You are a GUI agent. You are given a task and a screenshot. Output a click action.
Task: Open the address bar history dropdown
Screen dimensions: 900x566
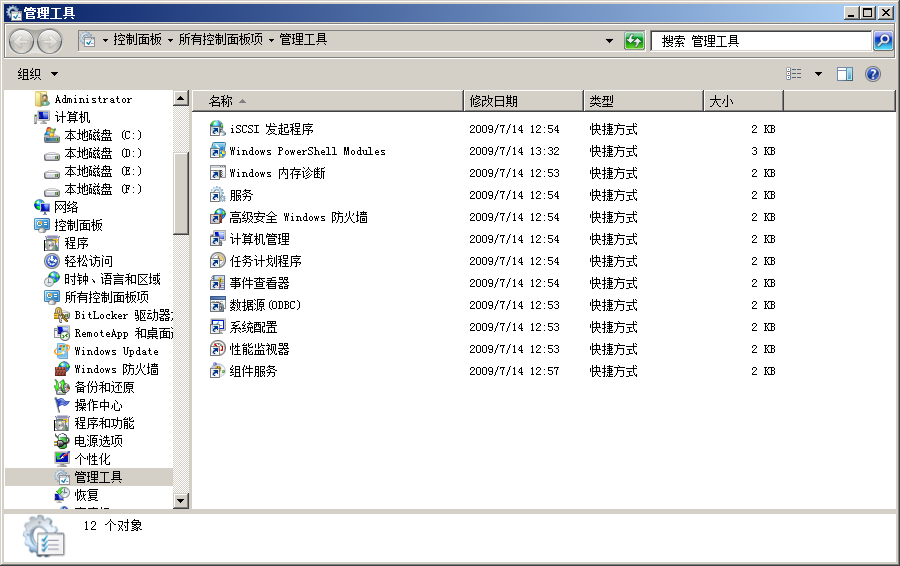pos(609,41)
